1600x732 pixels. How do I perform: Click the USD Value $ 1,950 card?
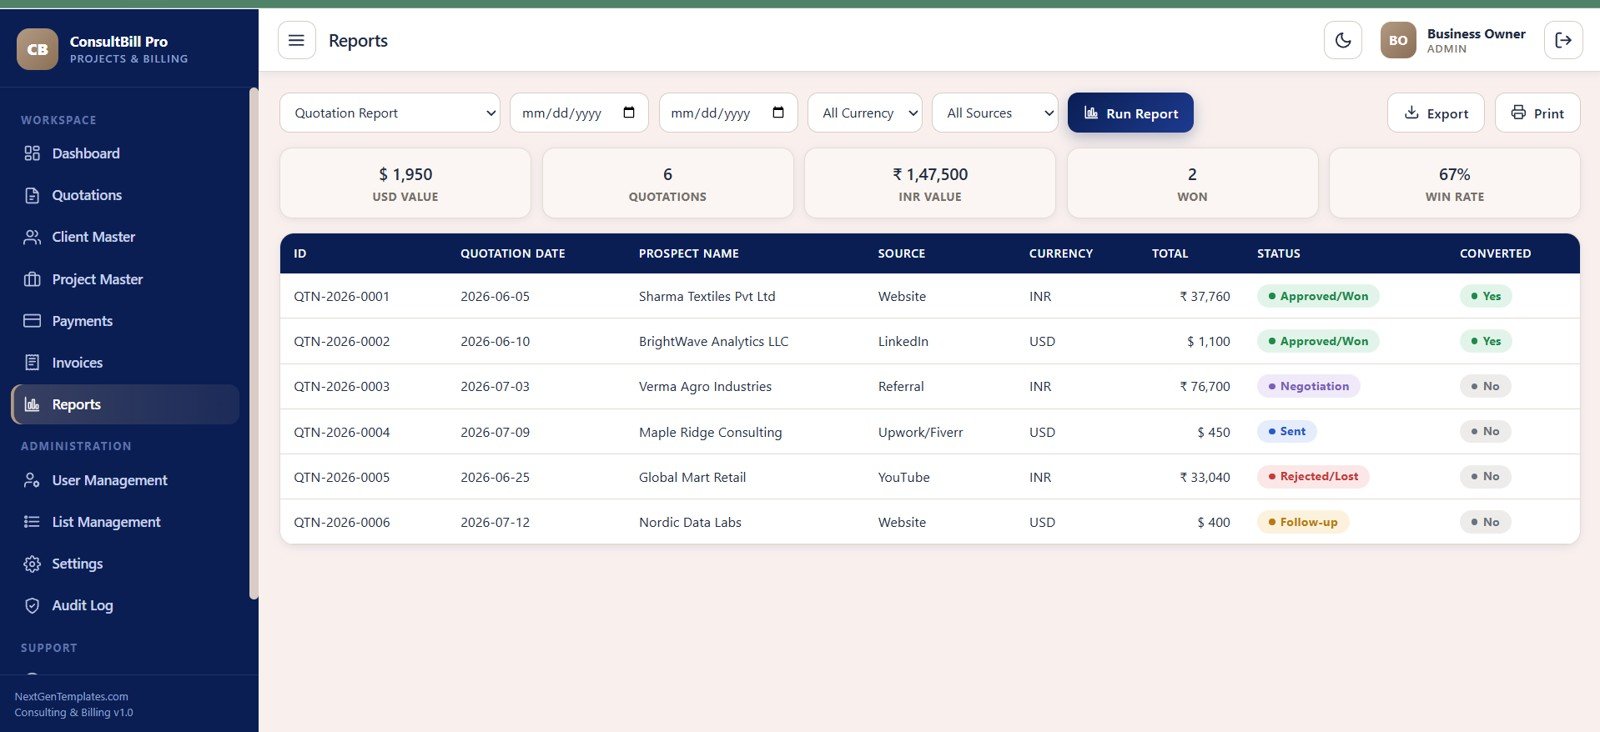(x=405, y=183)
